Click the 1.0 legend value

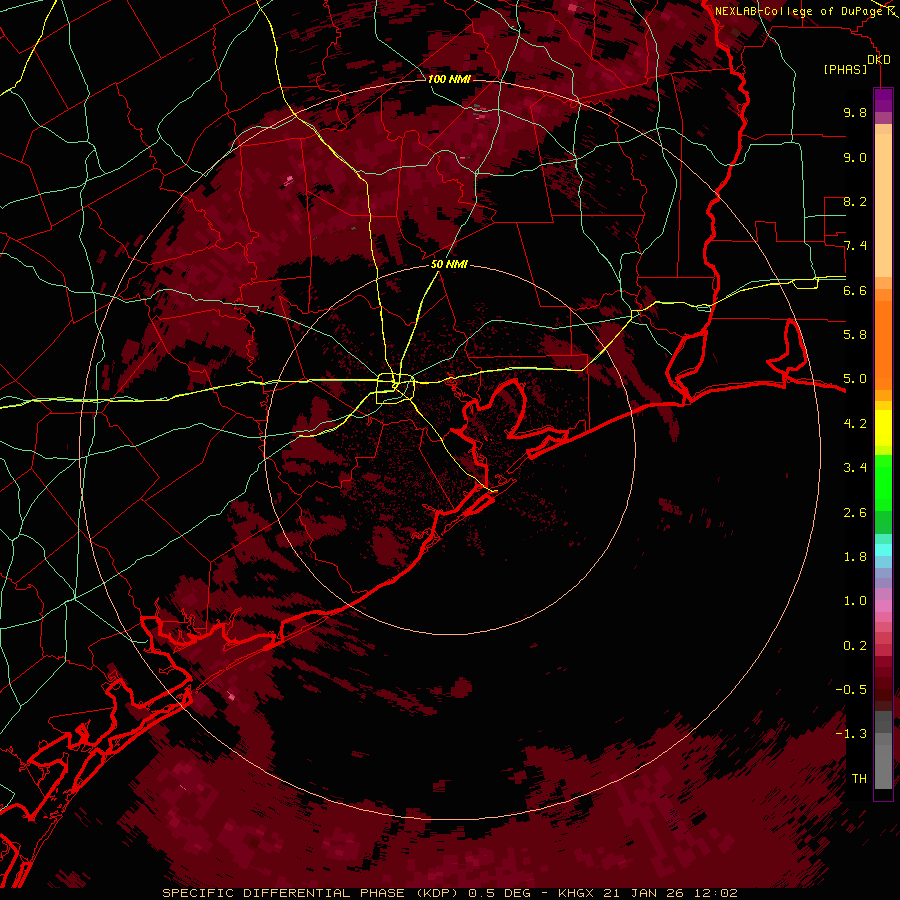coord(855,601)
